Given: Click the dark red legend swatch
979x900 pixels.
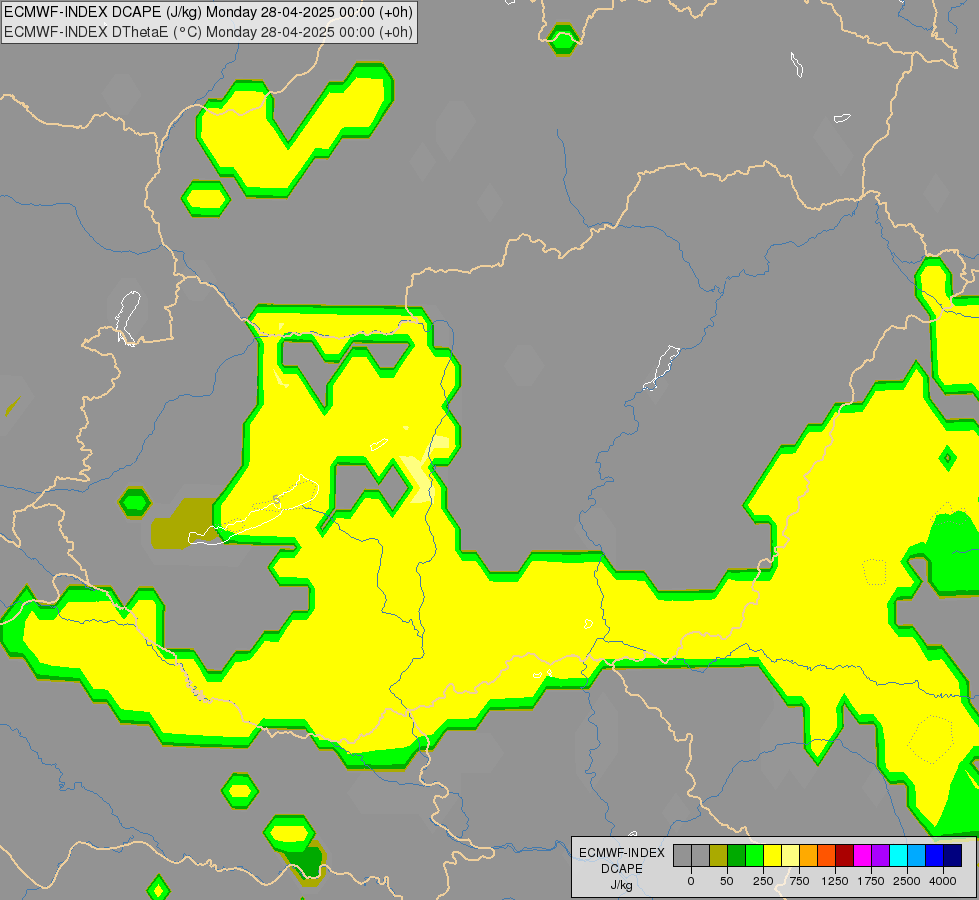Looking at the screenshot, I should (x=845, y=855).
